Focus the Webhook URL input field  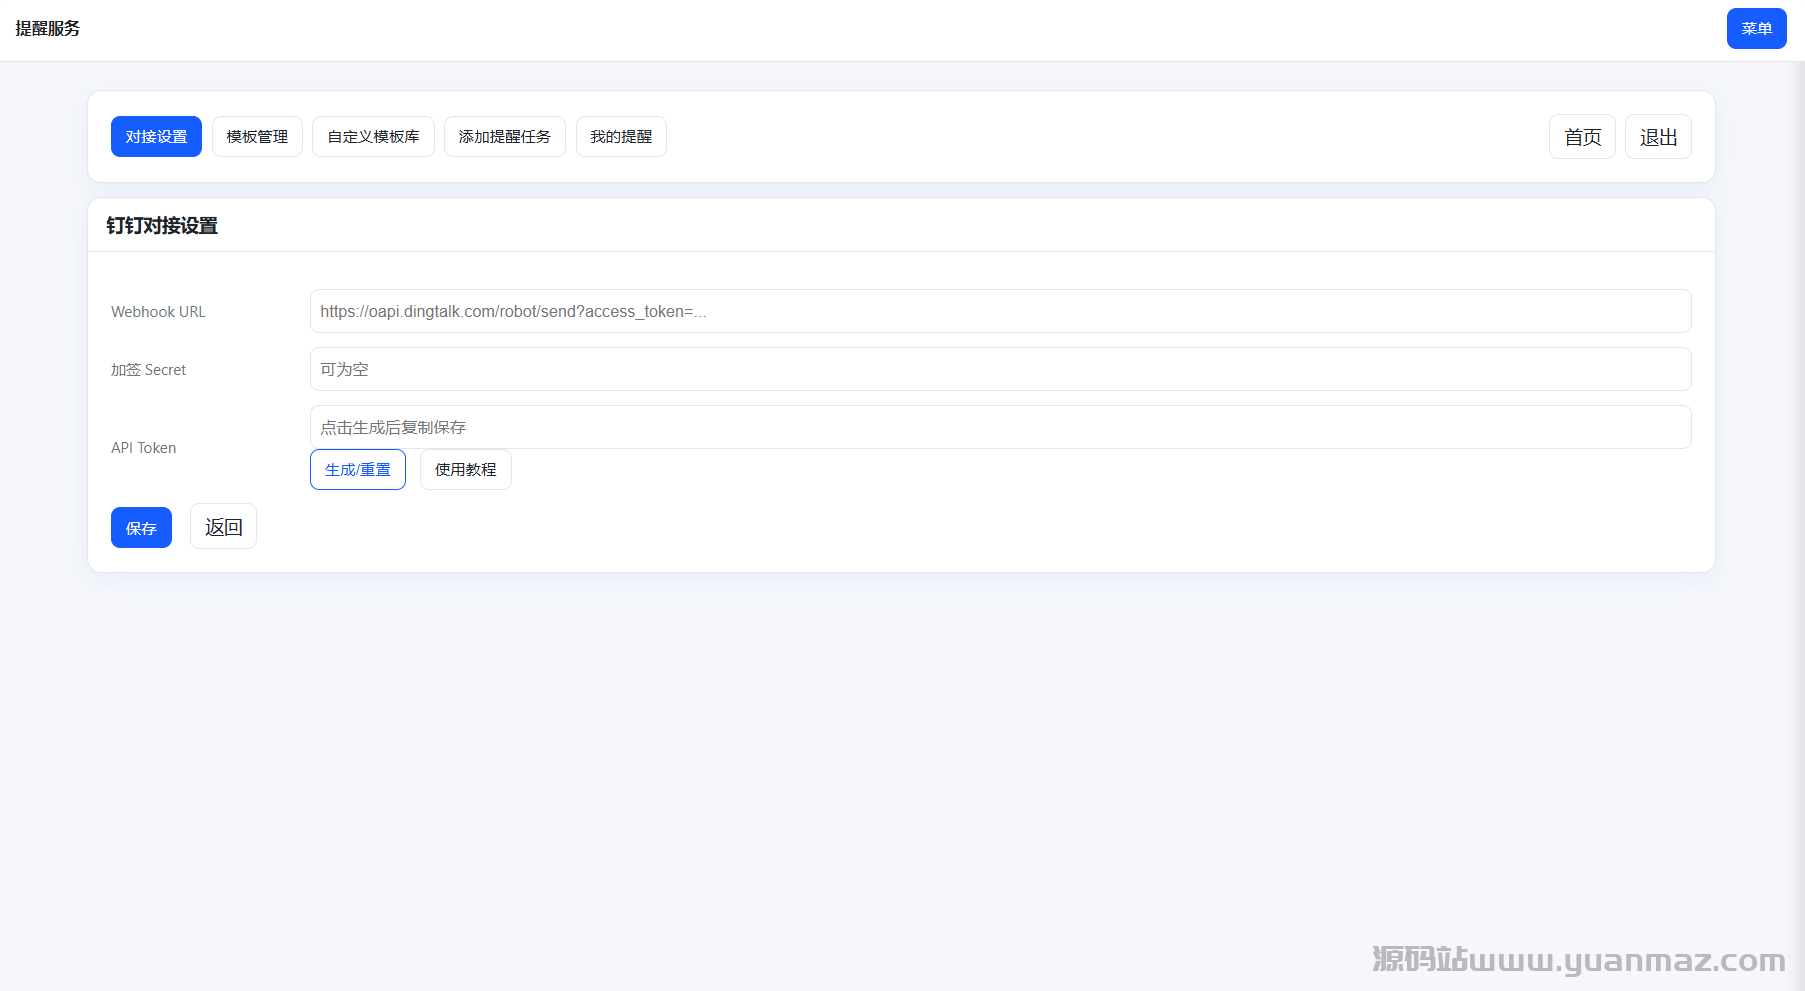pos(1000,311)
